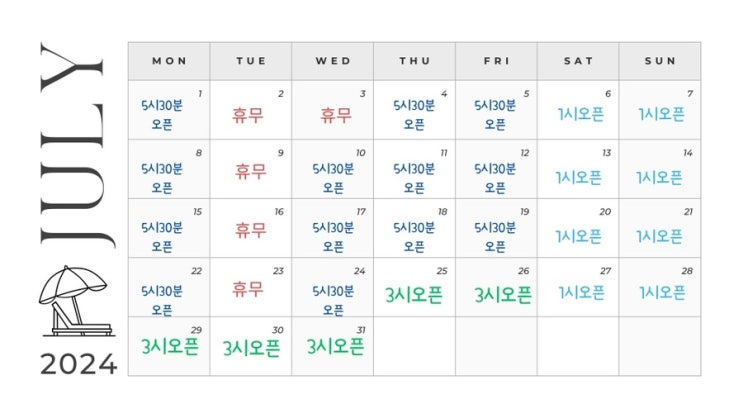743x418 pixels.
Task: Click July 10 Wednesday cell 5시30분 오픈
Action: 333,172
